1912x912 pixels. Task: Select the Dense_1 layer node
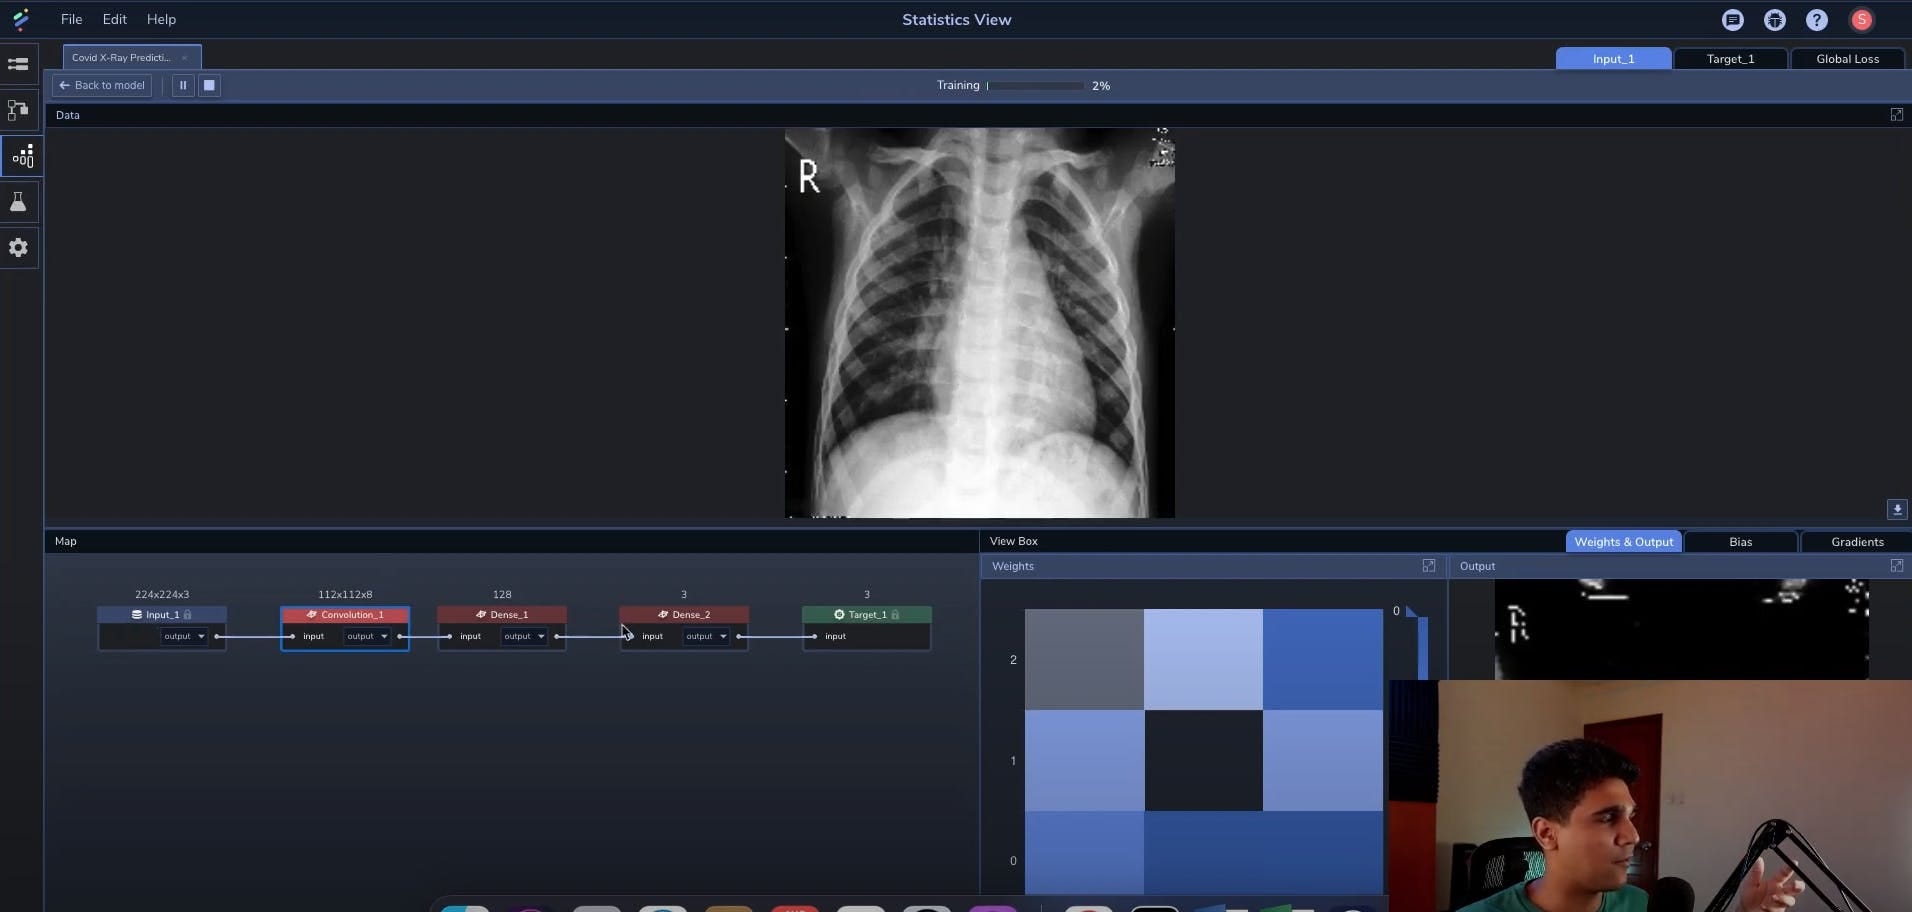click(x=502, y=614)
